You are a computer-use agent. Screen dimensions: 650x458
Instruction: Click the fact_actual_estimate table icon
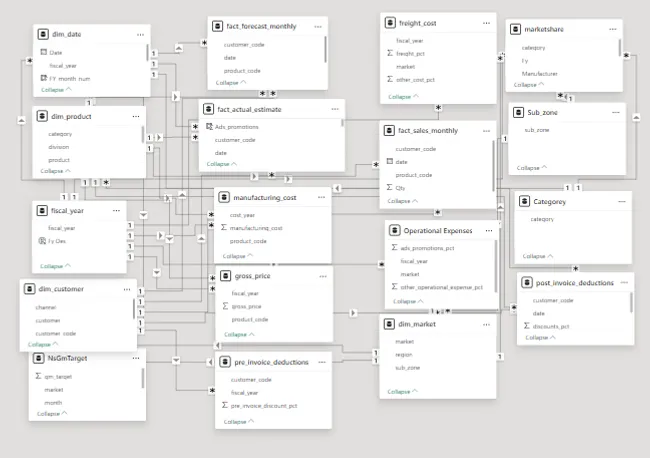click(x=208, y=109)
